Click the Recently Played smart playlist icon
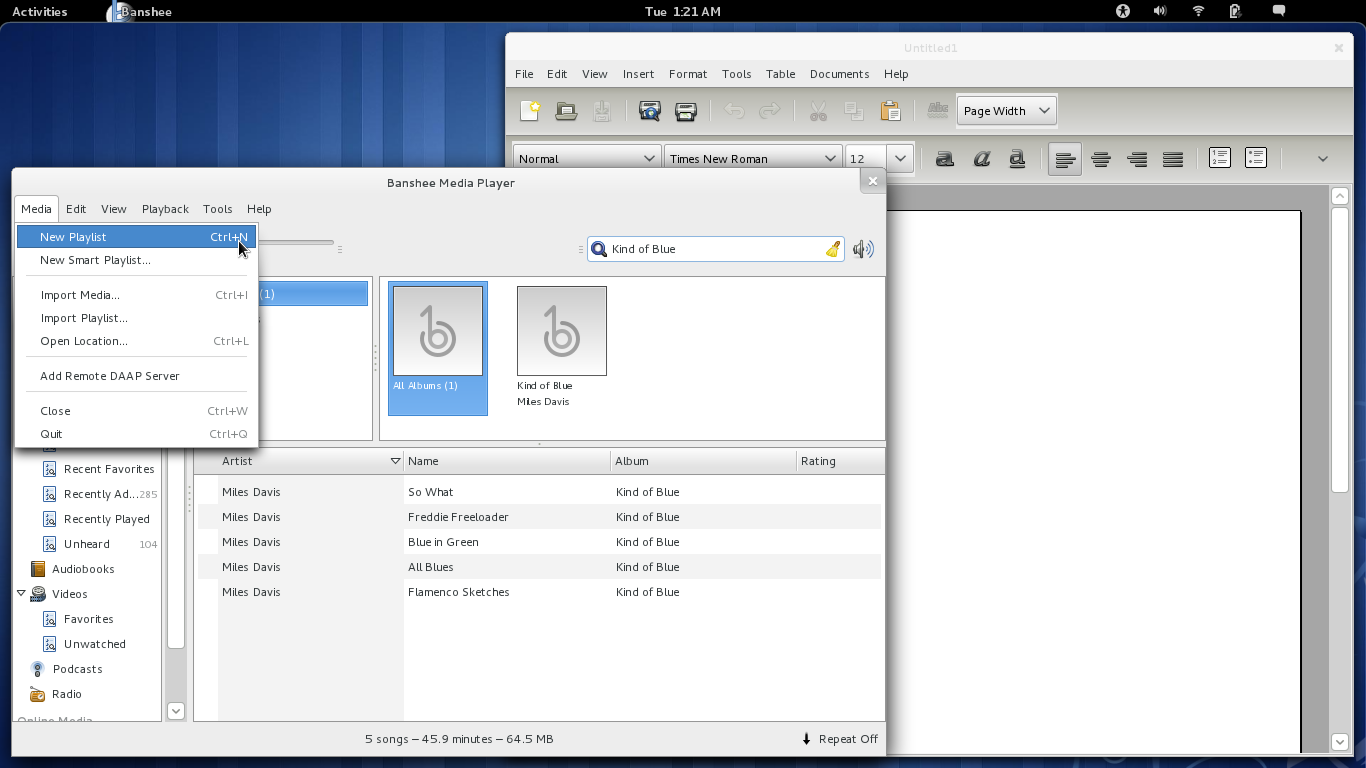The height and width of the screenshot is (768, 1366). coord(49,519)
